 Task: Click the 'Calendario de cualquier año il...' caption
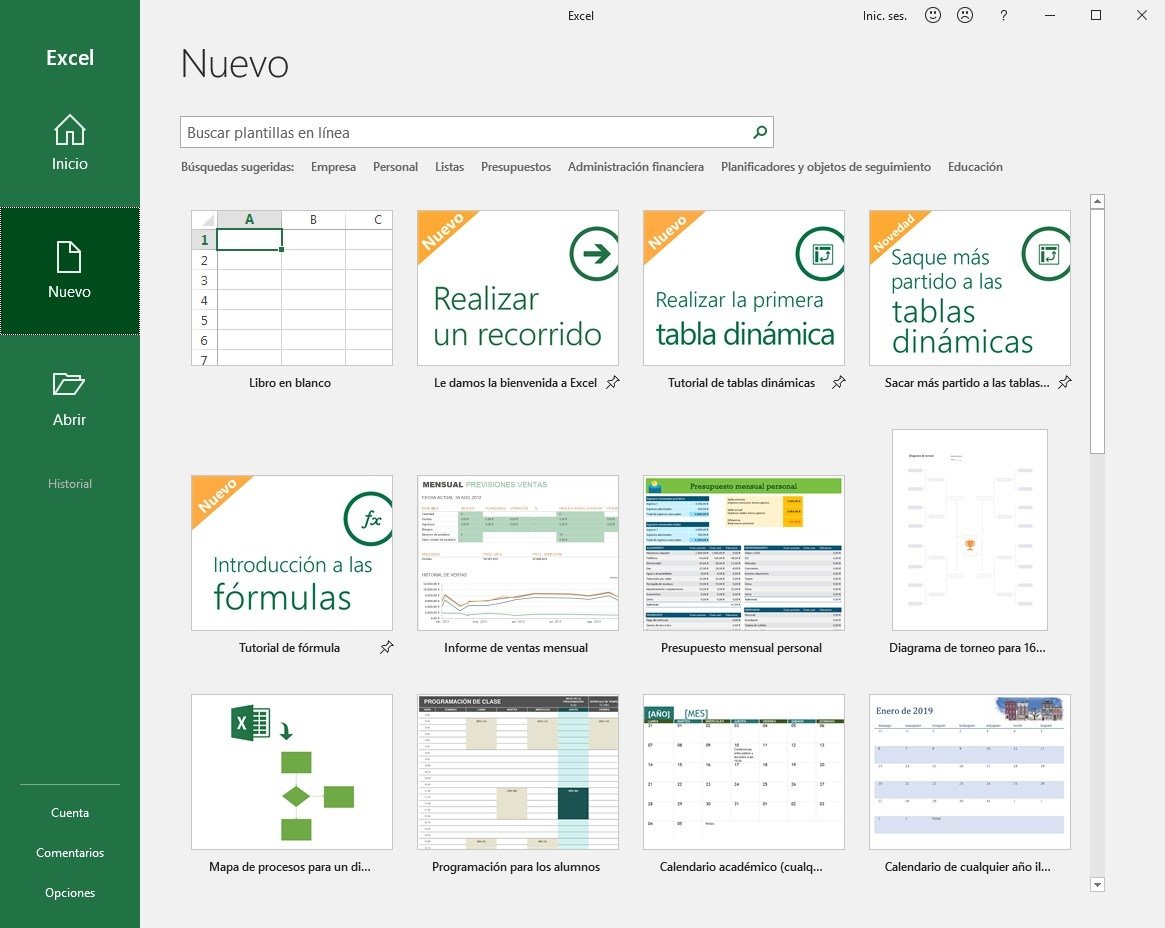coord(967,867)
